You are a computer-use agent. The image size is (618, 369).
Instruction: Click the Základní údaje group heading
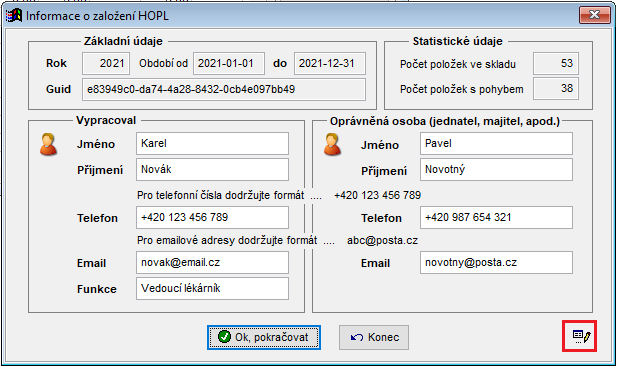pos(123,41)
